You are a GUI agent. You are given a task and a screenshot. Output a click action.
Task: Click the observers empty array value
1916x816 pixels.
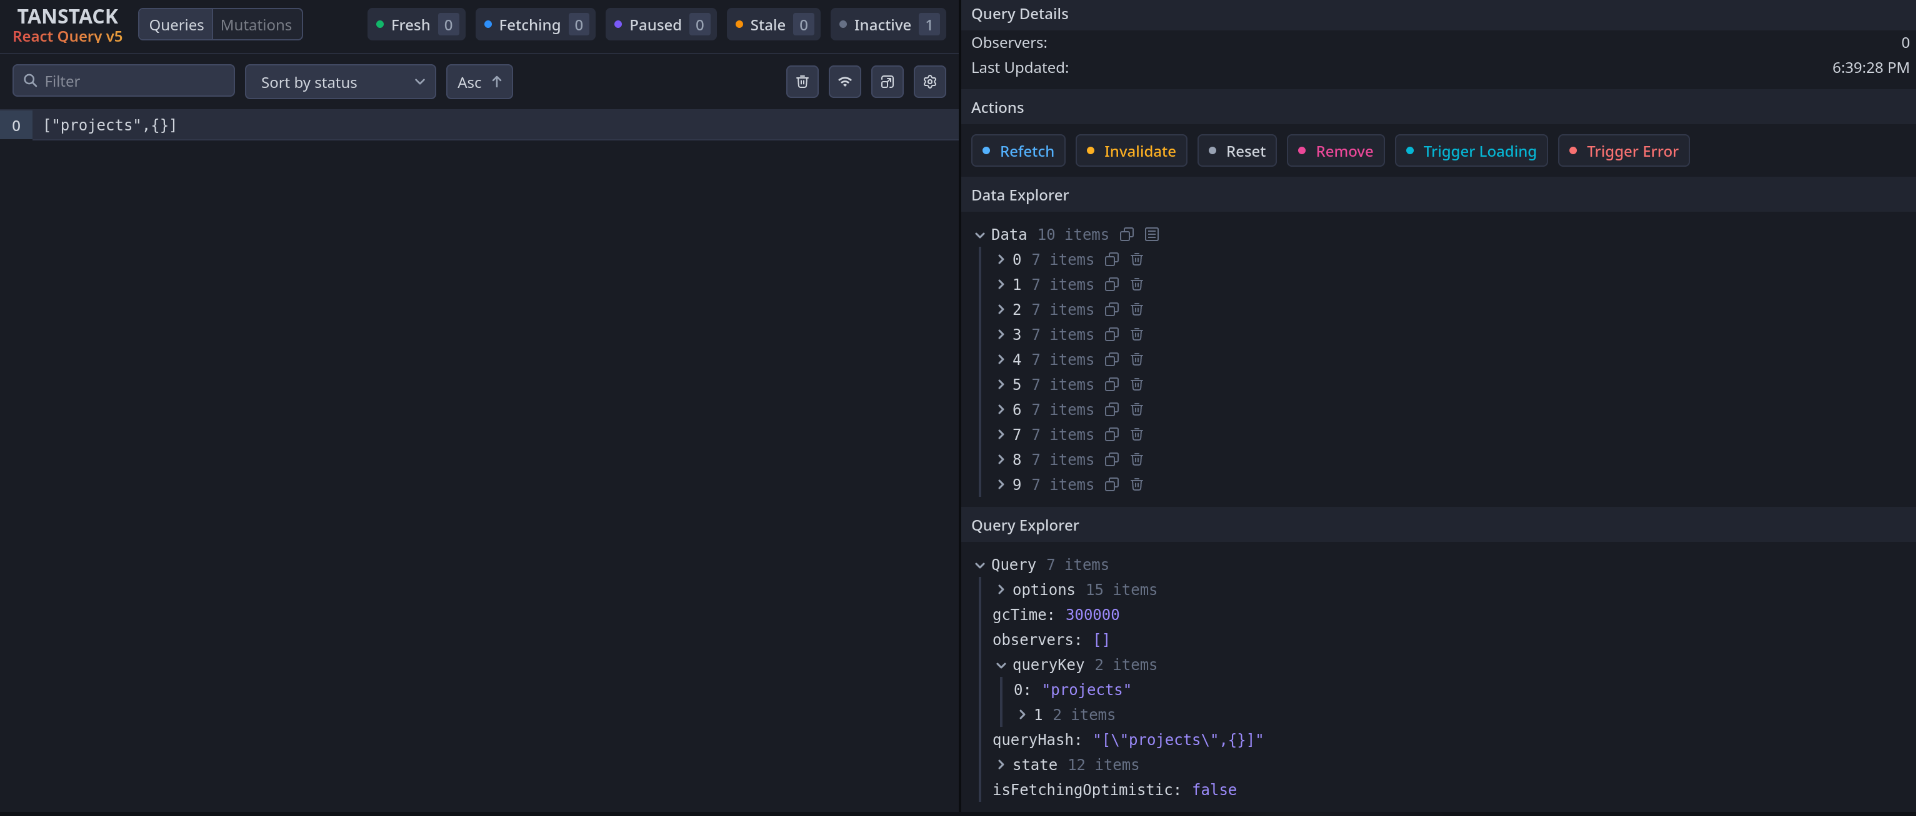coord(1101,640)
